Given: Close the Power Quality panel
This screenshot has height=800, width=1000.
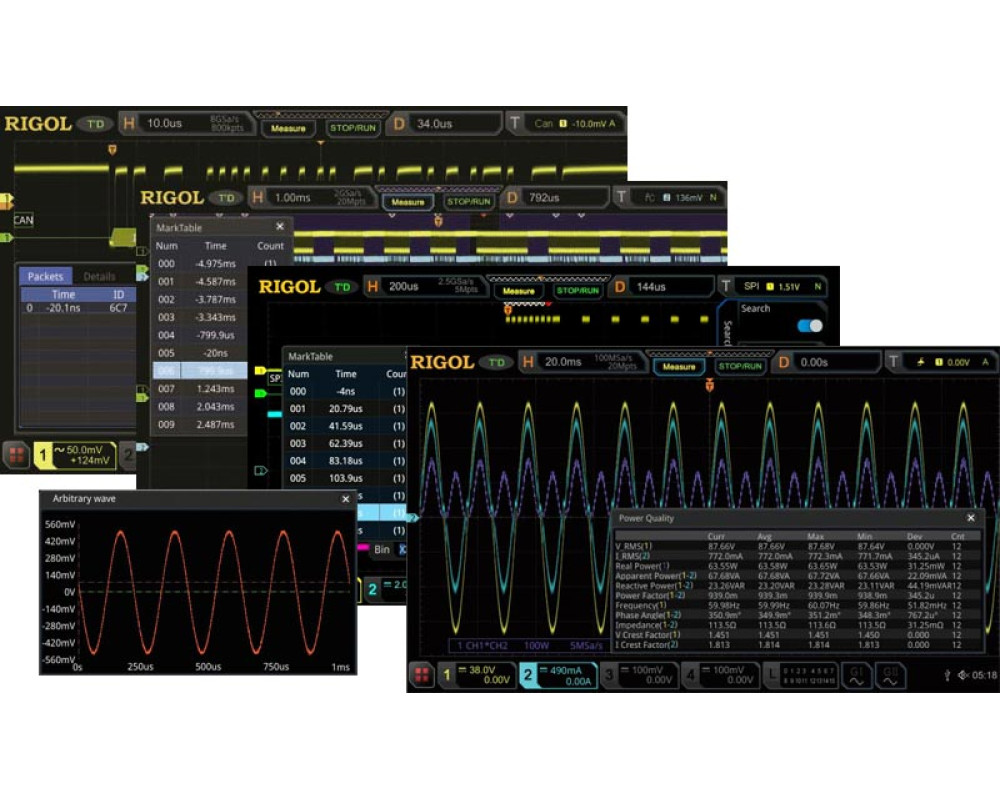Looking at the screenshot, I should pyautogui.click(x=970, y=518).
